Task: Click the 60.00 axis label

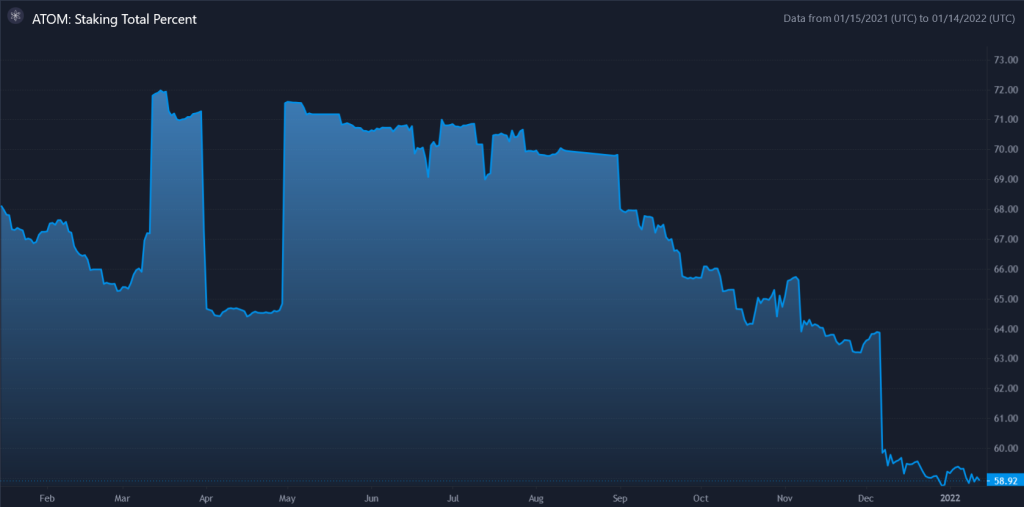Action: [x=1006, y=449]
